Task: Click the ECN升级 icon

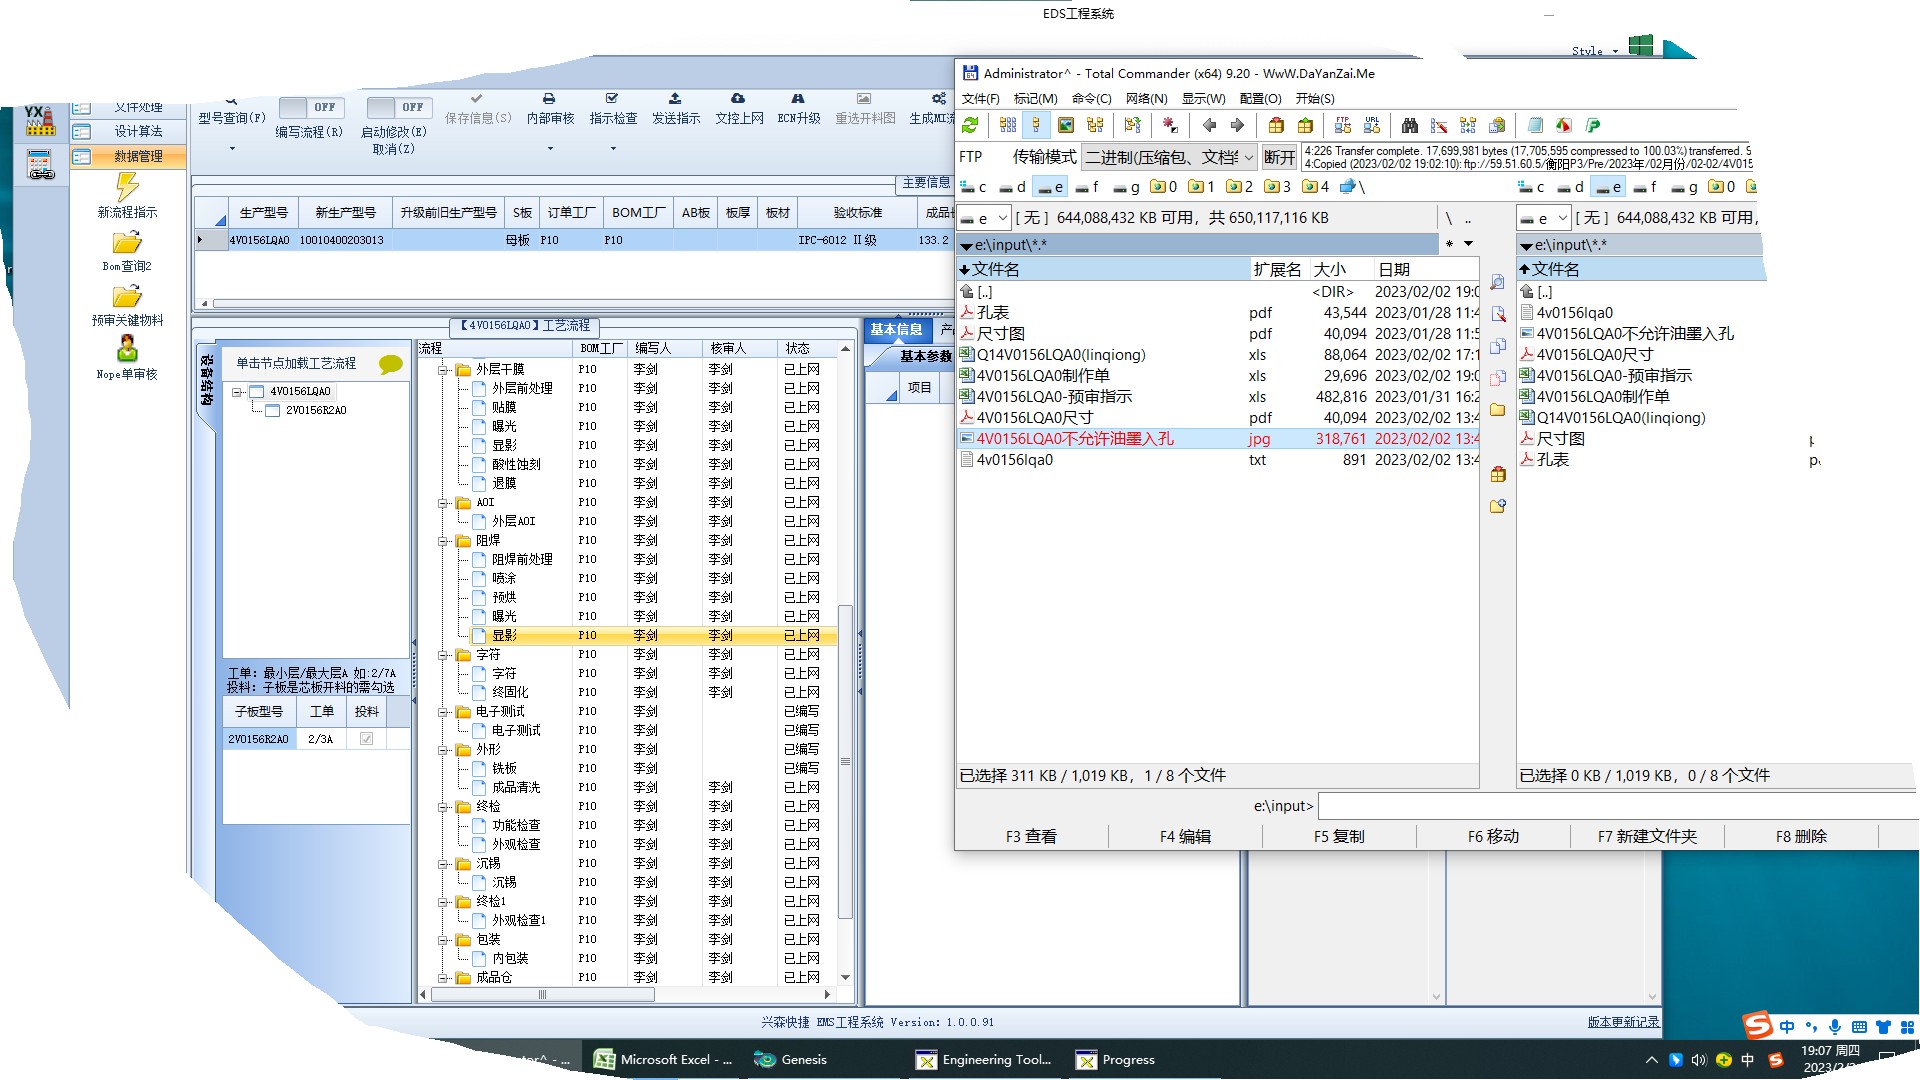Action: [x=798, y=99]
